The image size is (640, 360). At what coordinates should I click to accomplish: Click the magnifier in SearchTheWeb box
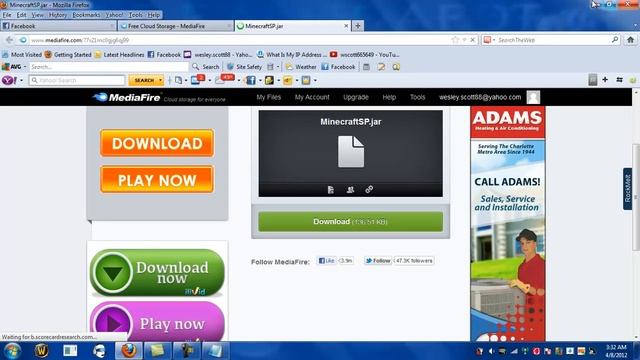pos(615,40)
